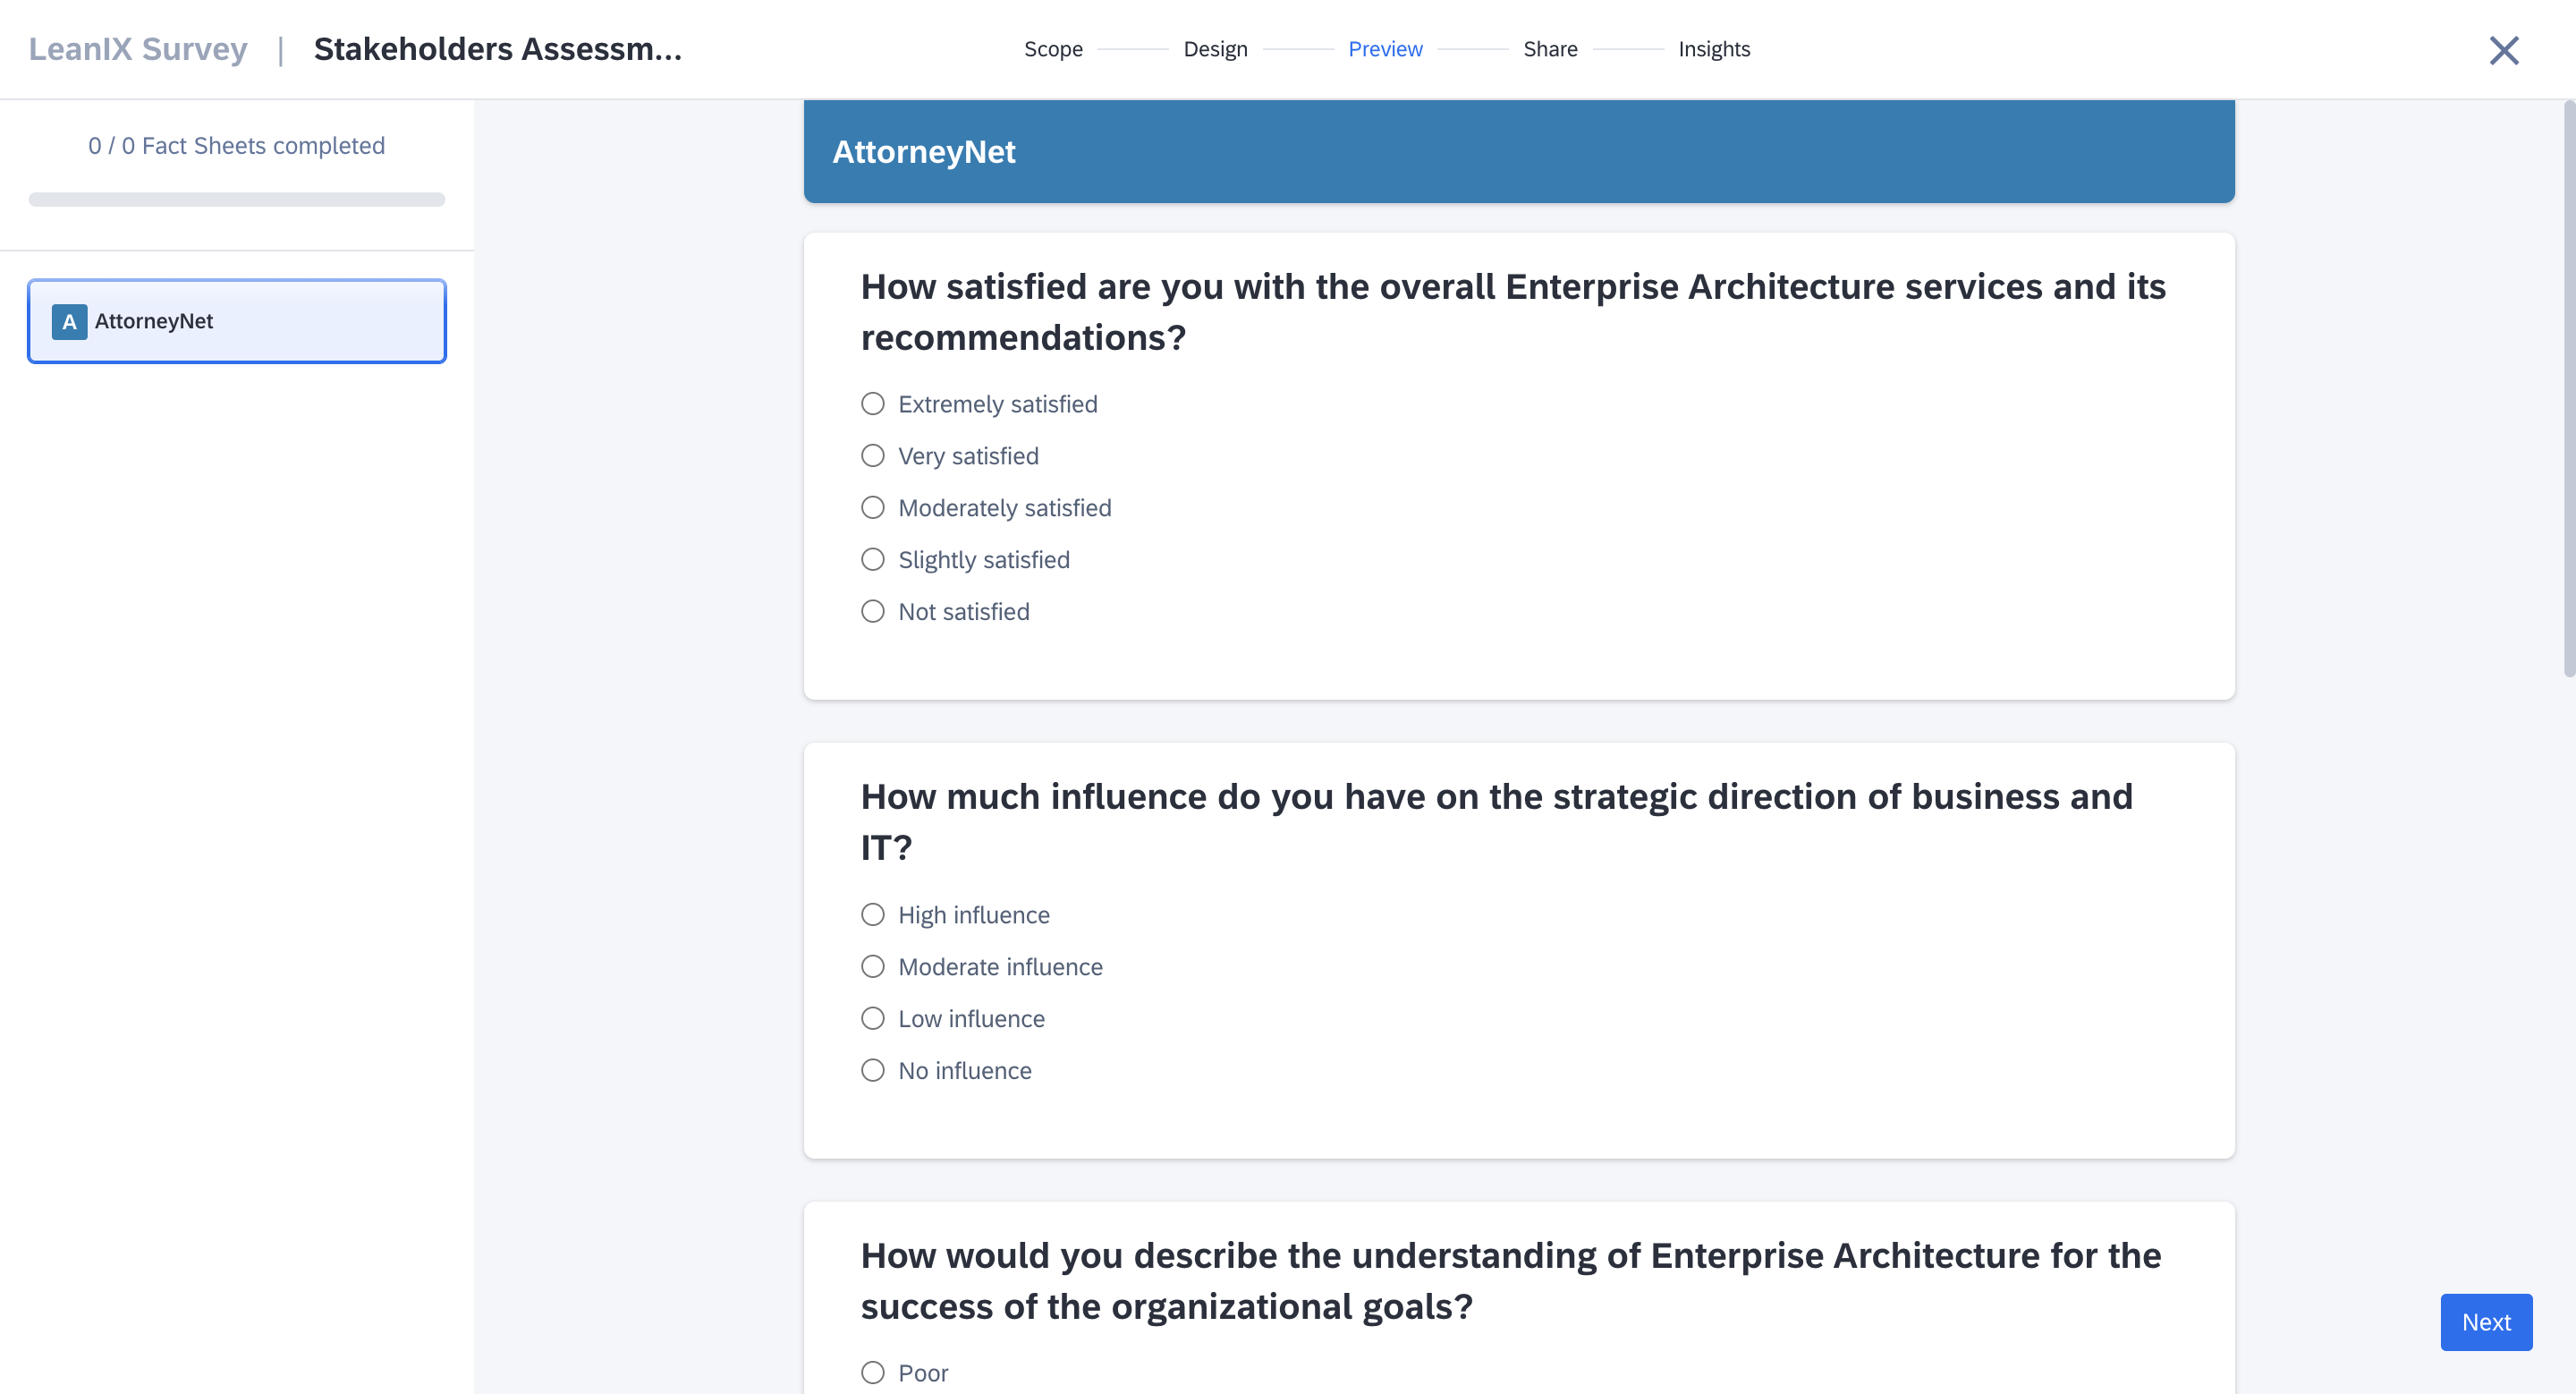
Task: Open the Insights step
Action: pos(1714,49)
